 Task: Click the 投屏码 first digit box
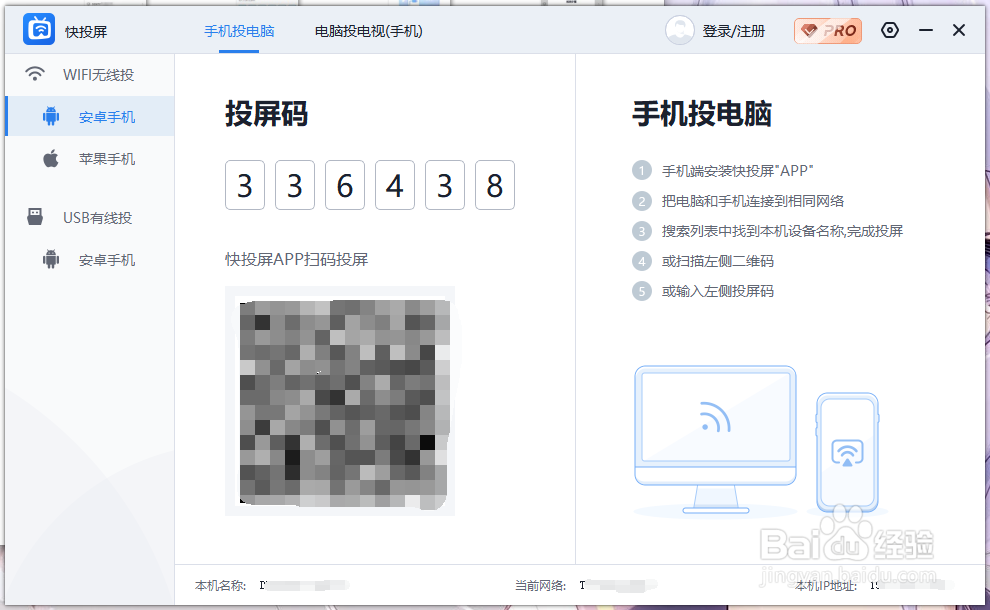pyautogui.click(x=245, y=185)
